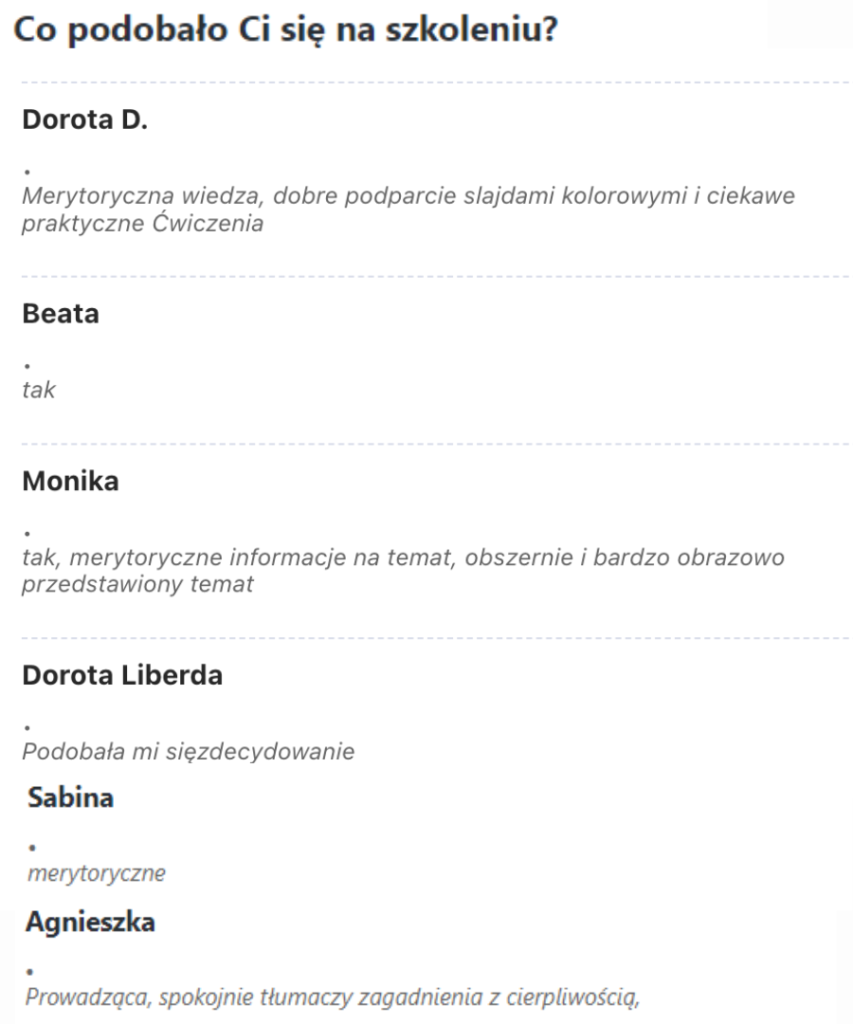The height and width of the screenshot is (1024, 853).
Task: Select the reviewer name Monika
Action: [x=70, y=481]
